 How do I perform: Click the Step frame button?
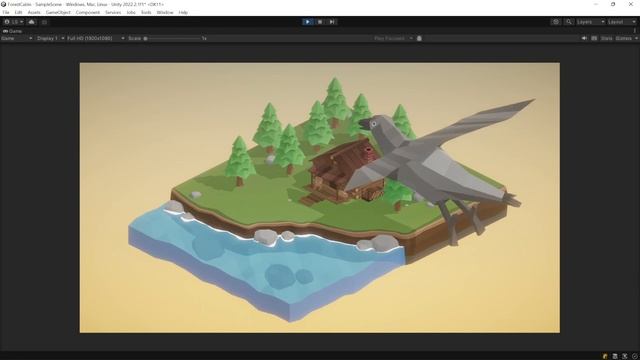click(332, 22)
